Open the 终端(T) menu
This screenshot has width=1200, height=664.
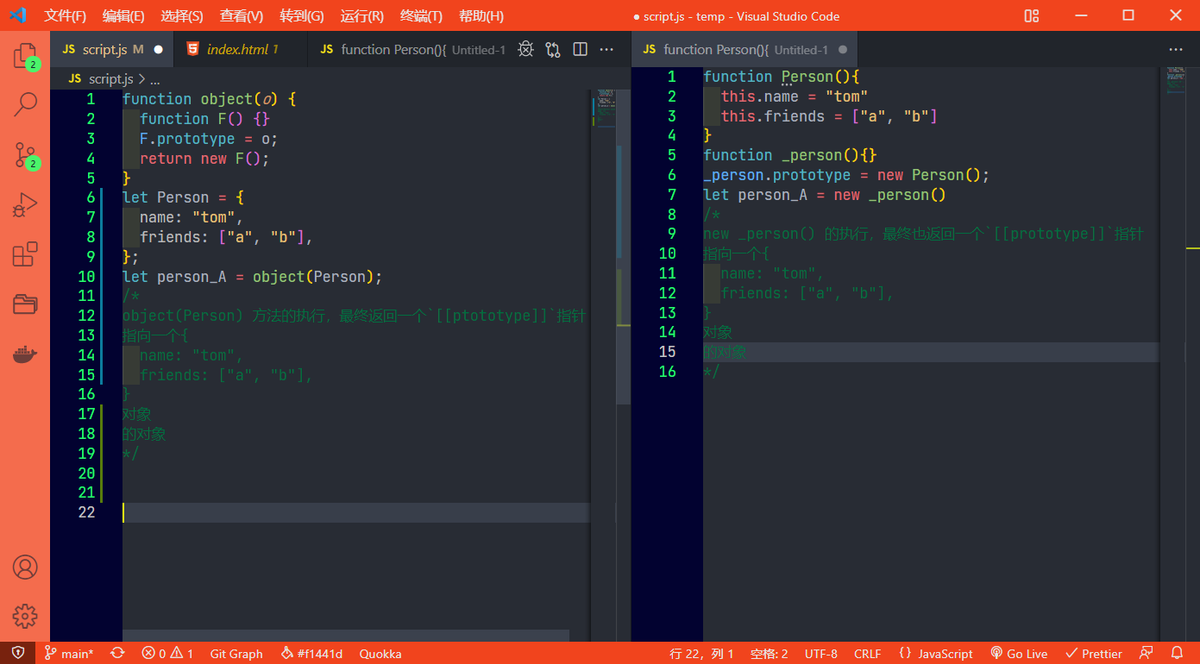click(421, 16)
